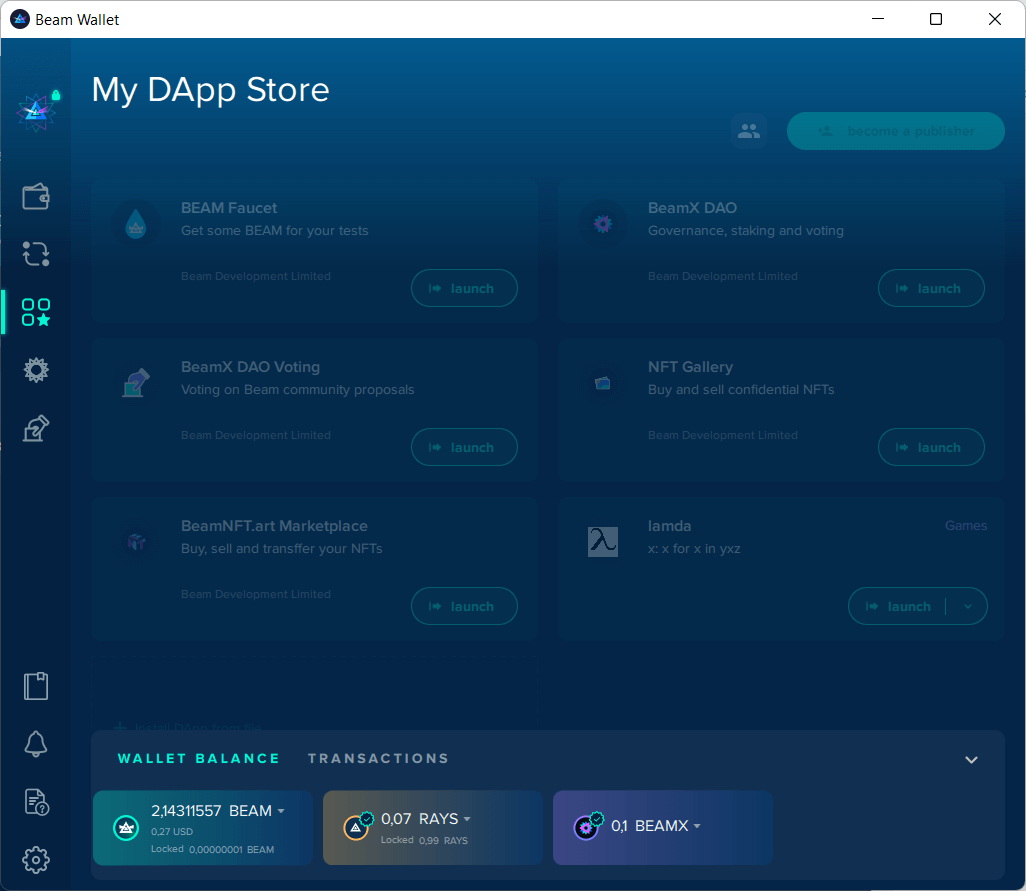This screenshot has height=891, width=1026.
Task: Expand the RAYS asset dropdown arrow
Action: (467, 820)
